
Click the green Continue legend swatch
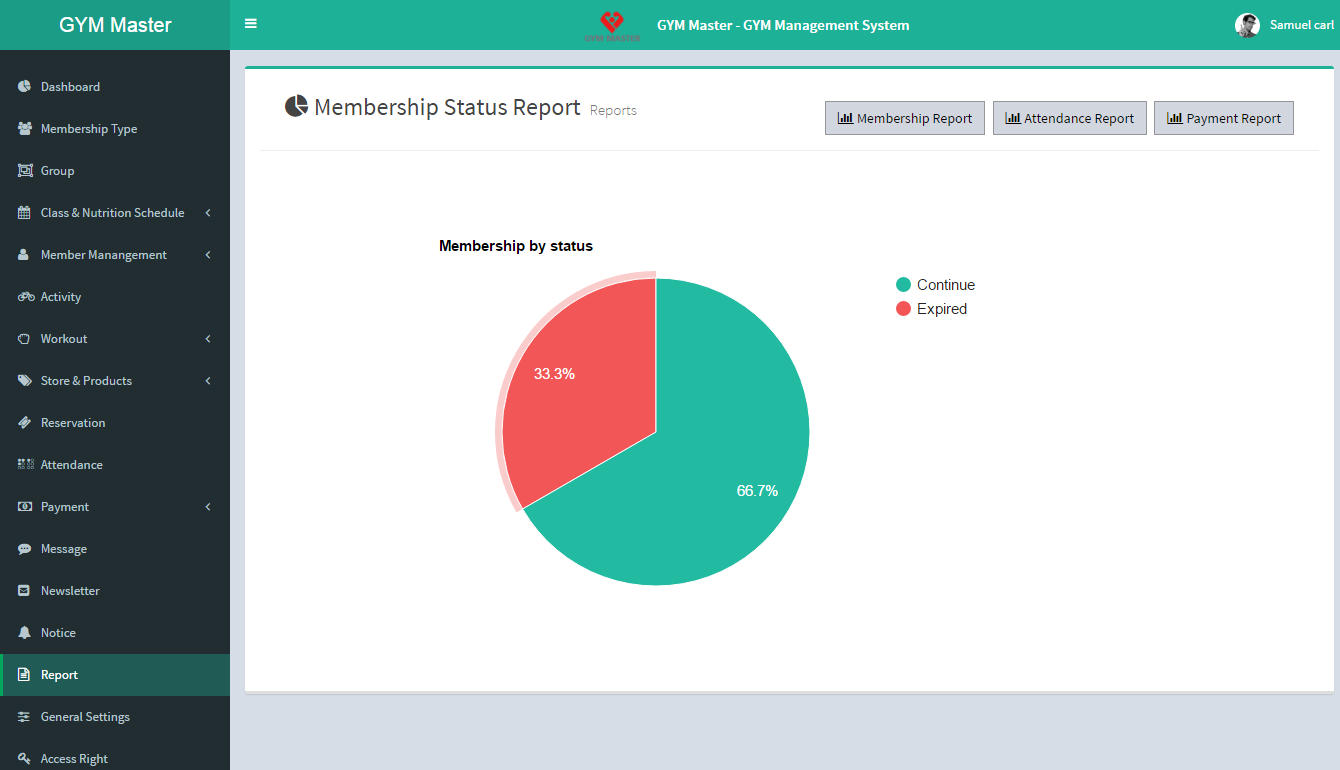(904, 285)
